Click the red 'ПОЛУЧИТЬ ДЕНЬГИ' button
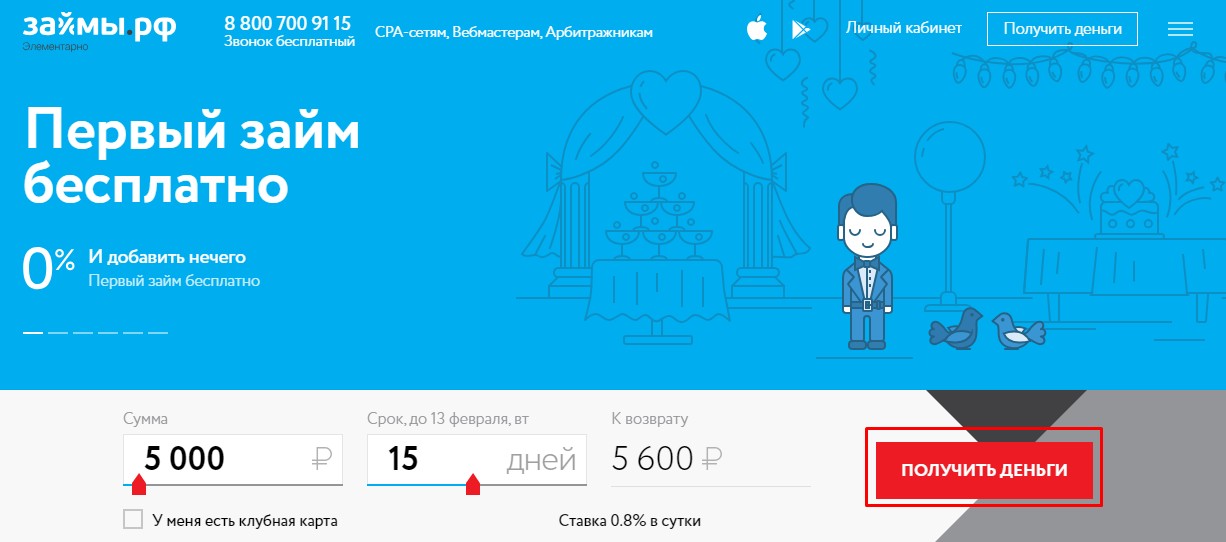 (985, 469)
